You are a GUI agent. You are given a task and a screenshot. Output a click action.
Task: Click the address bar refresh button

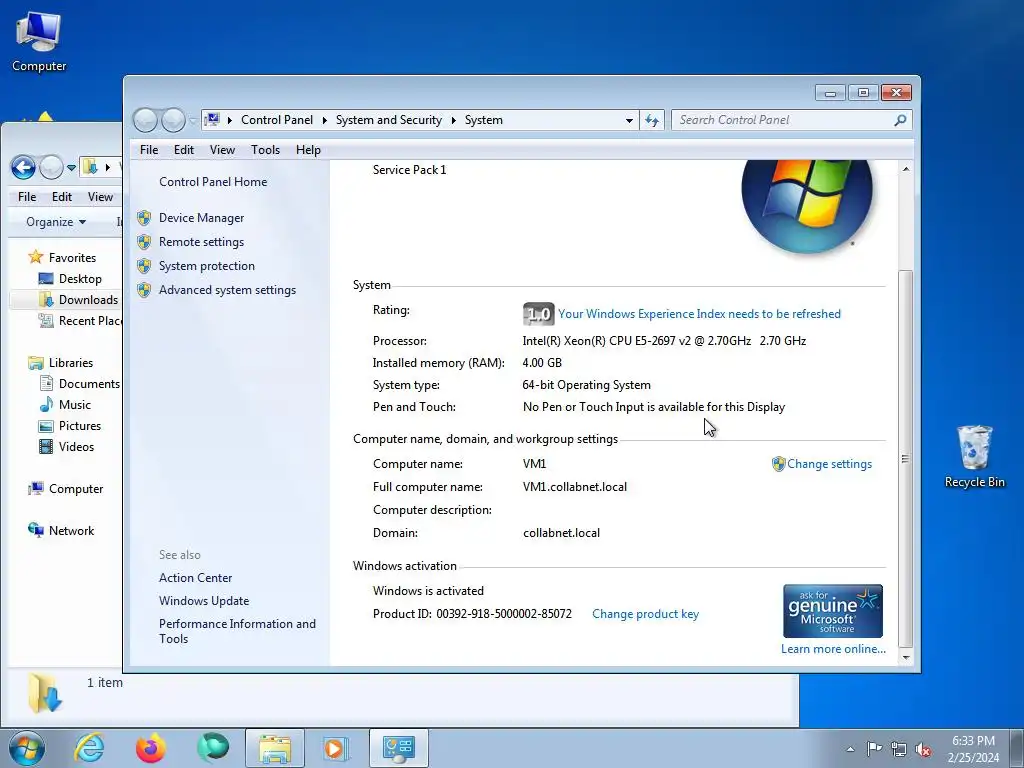point(652,120)
